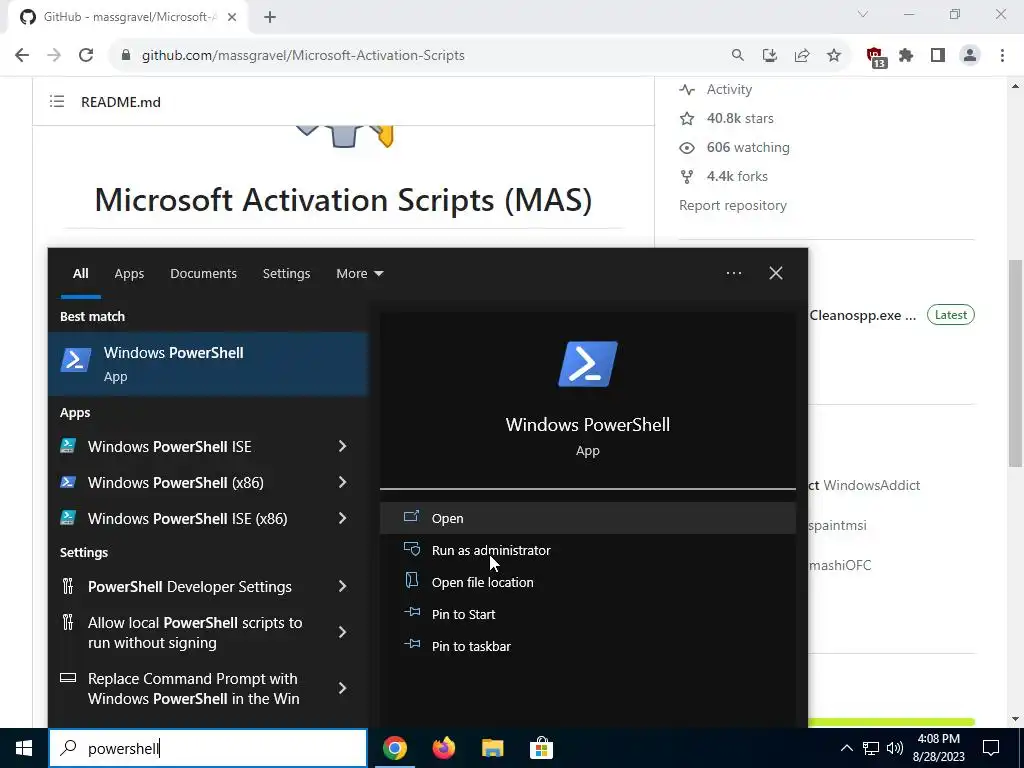
Task: Expand Replace Command Prompt setting arrow
Action: (342, 688)
